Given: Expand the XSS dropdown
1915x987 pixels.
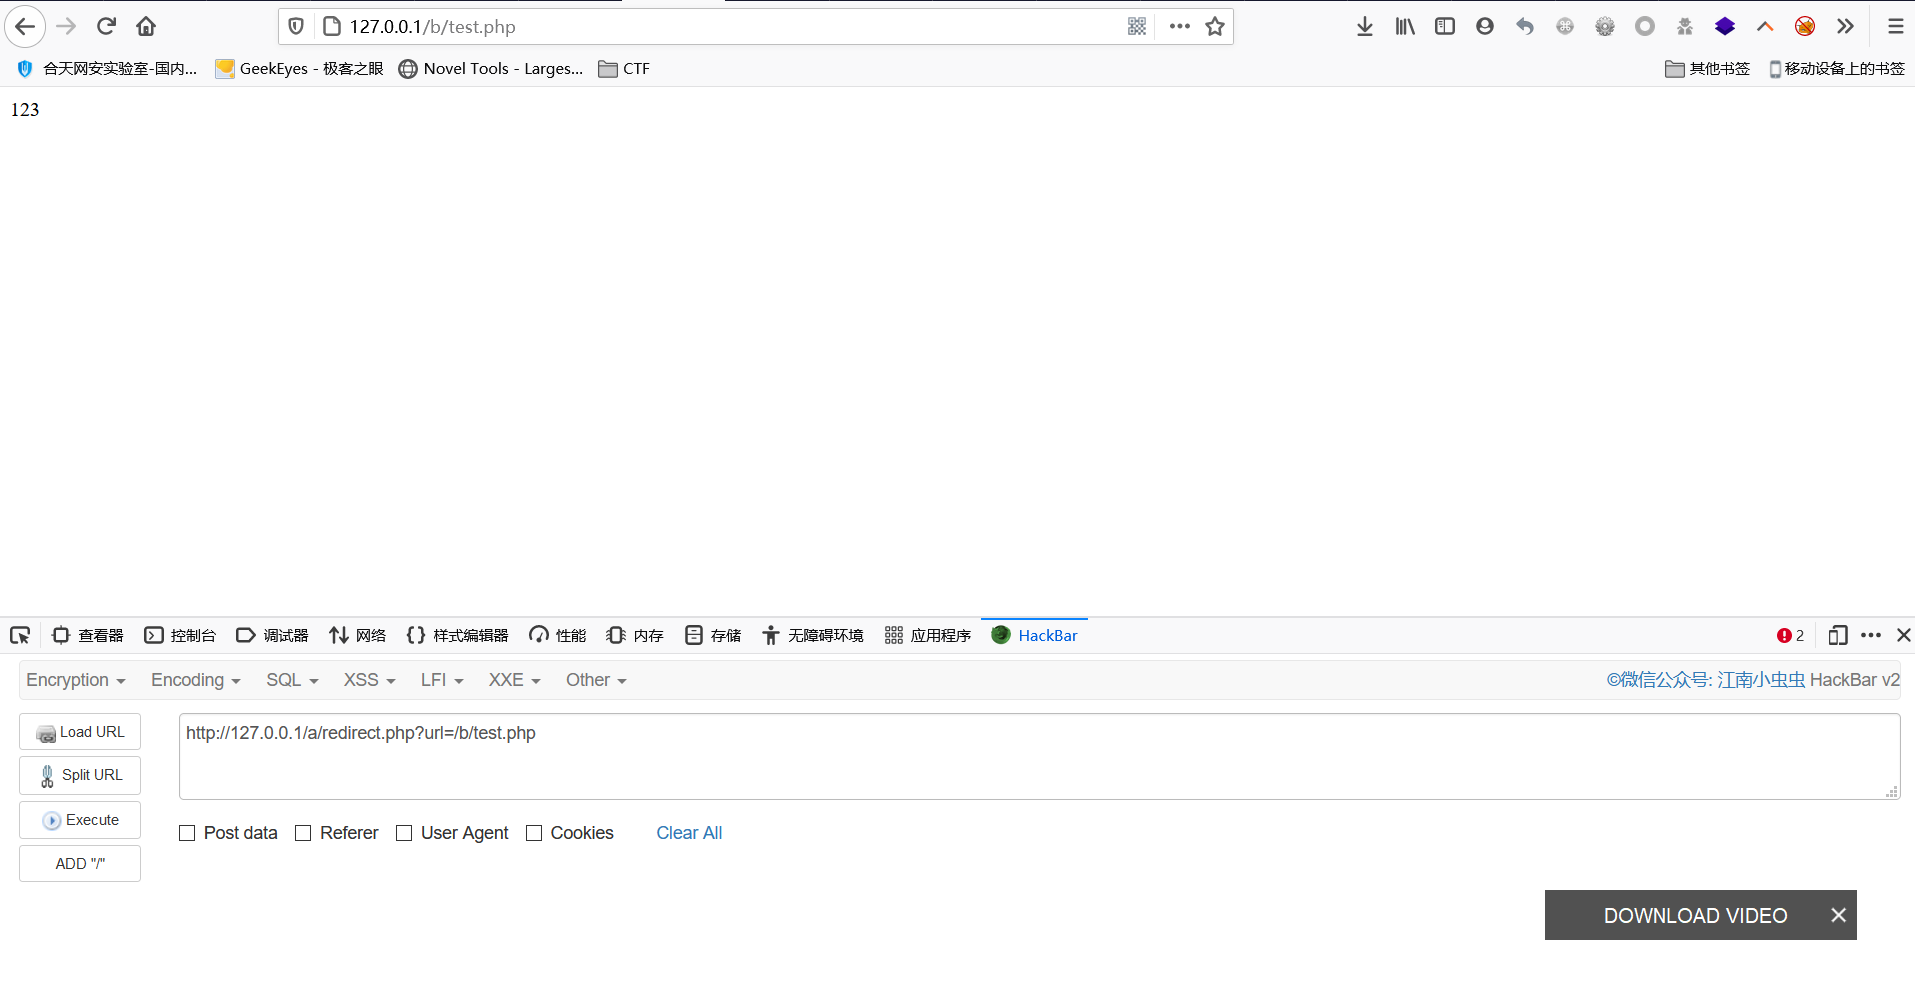Looking at the screenshot, I should click(x=369, y=680).
